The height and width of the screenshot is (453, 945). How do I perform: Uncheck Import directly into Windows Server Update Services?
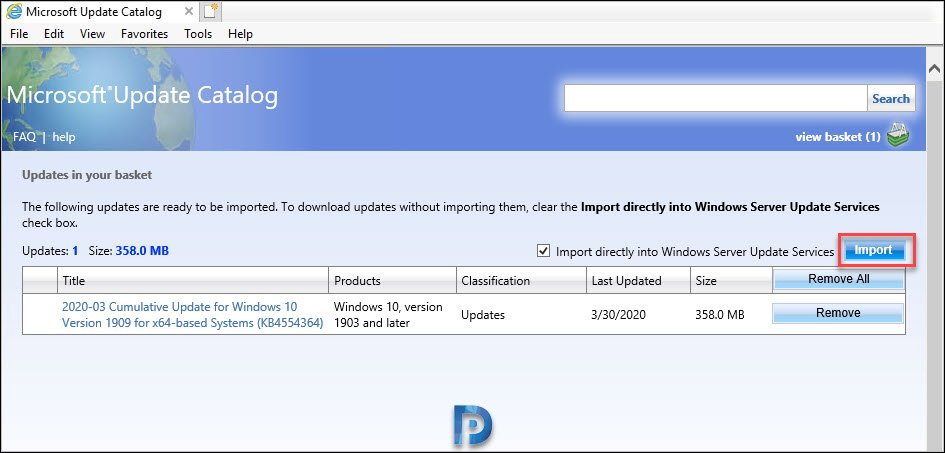544,251
